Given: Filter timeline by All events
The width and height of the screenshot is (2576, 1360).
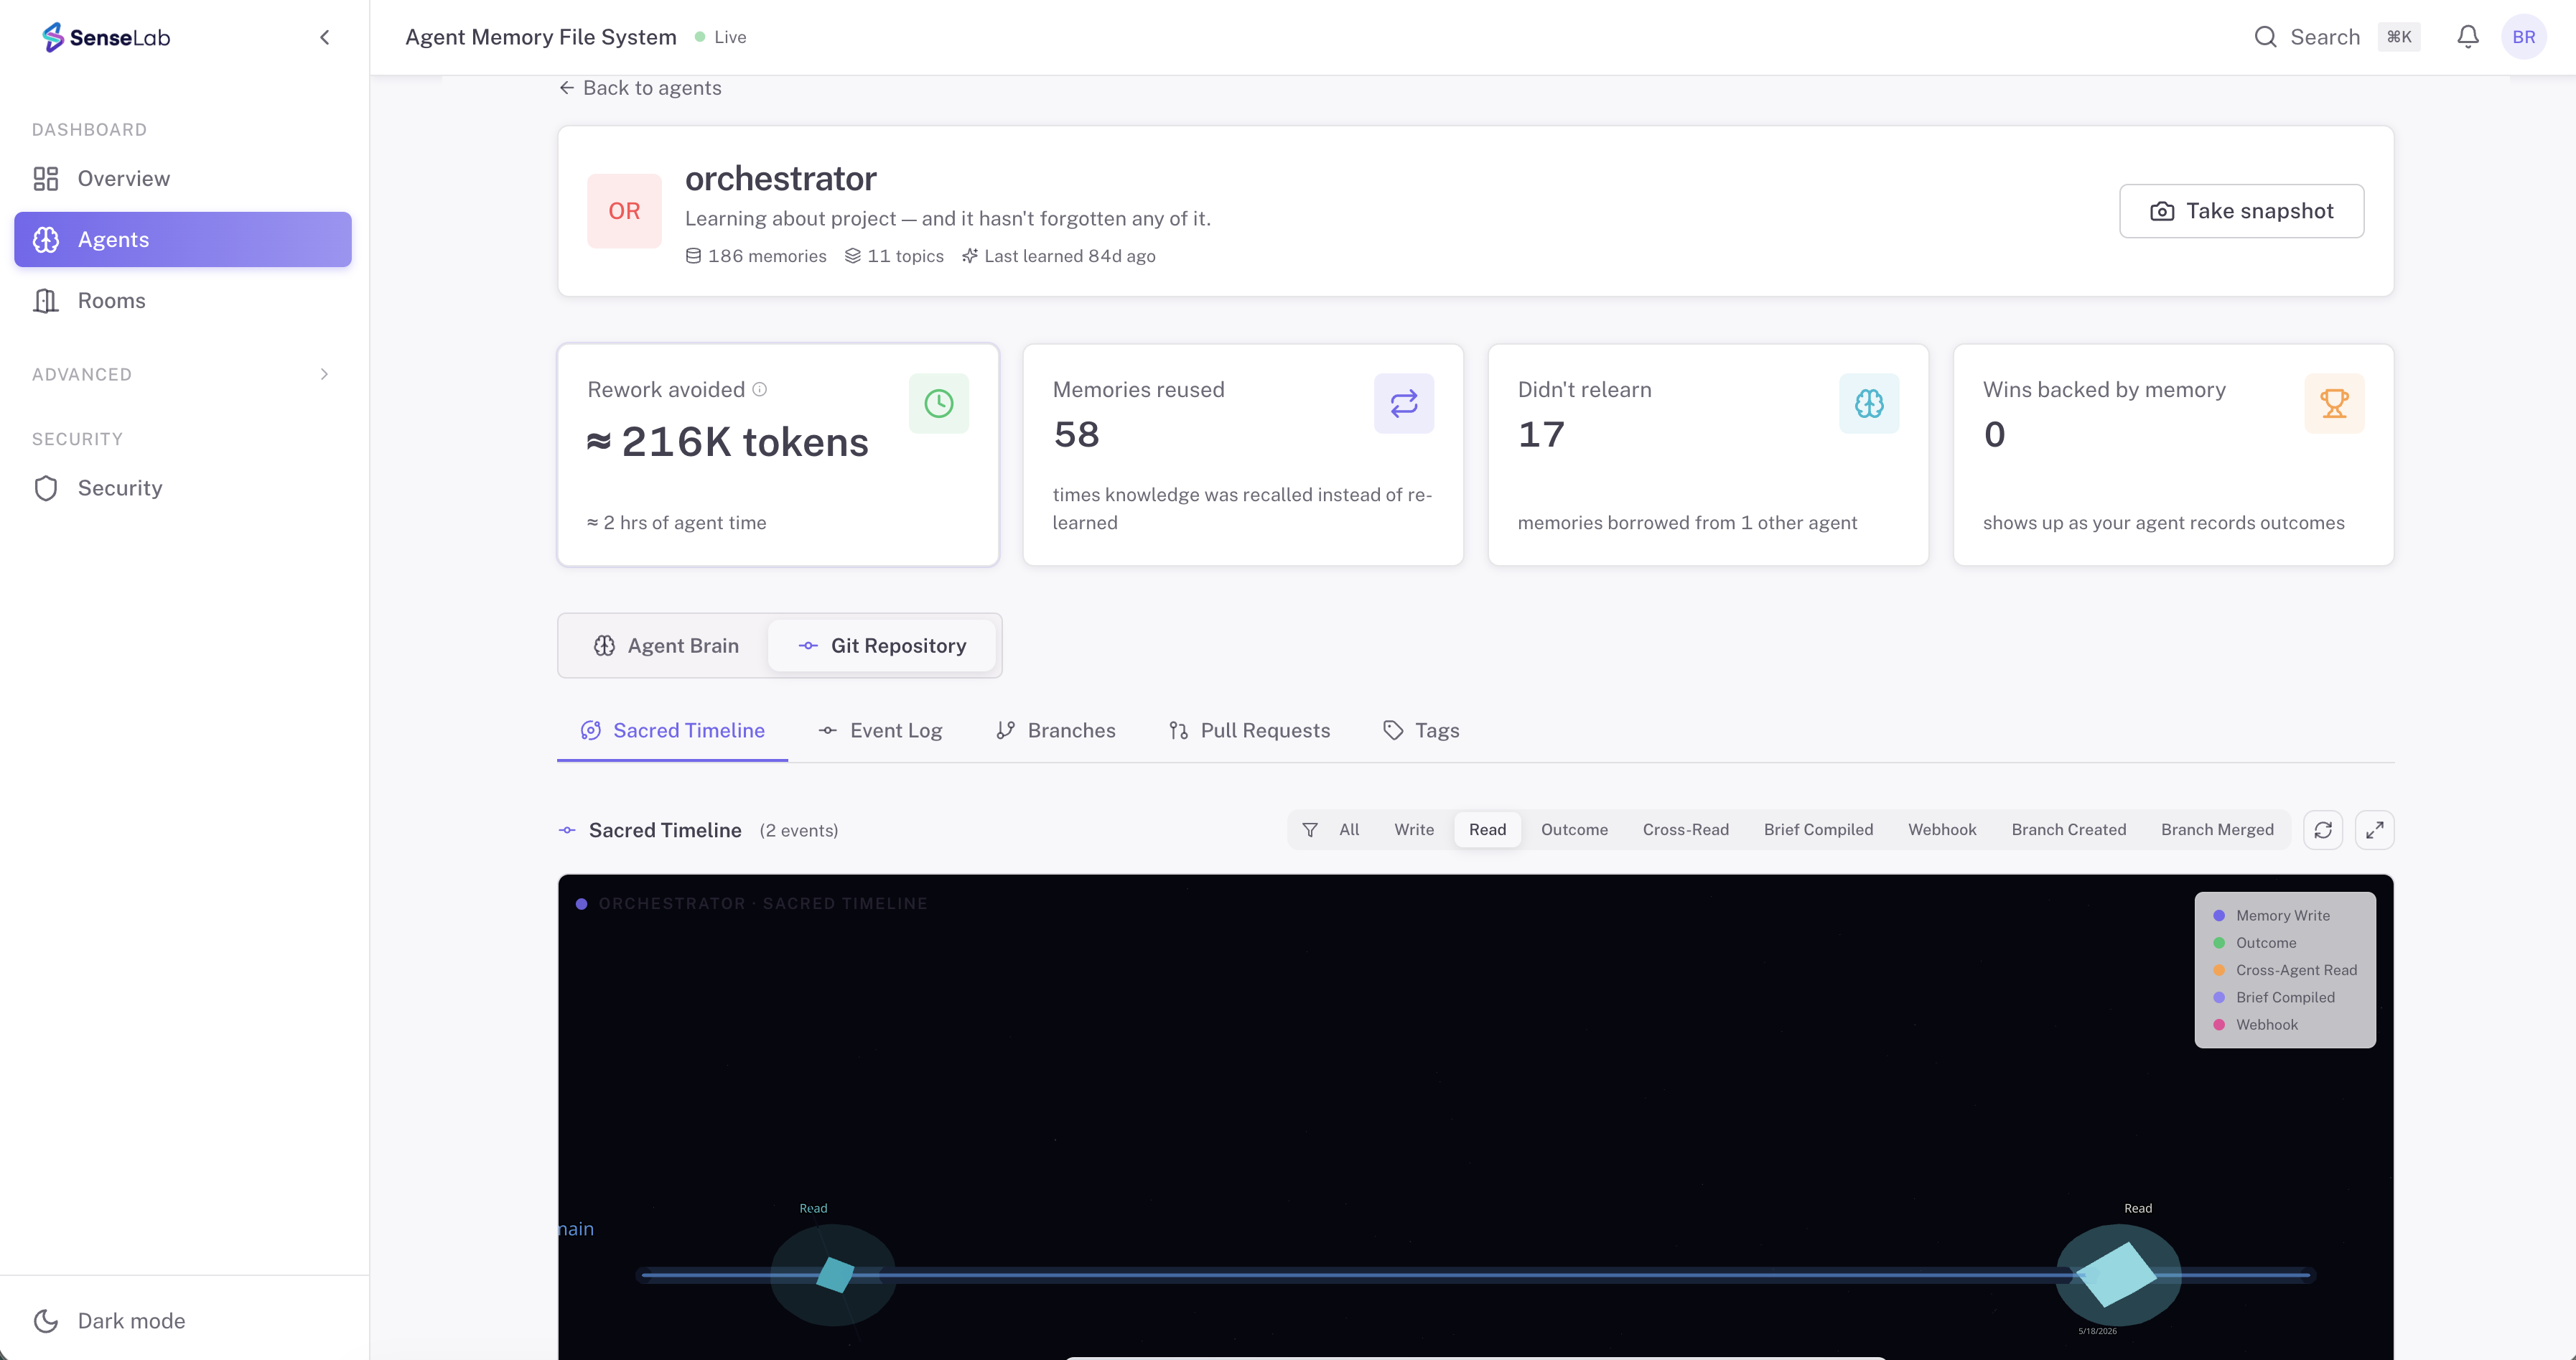Looking at the screenshot, I should (x=1349, y=830).
